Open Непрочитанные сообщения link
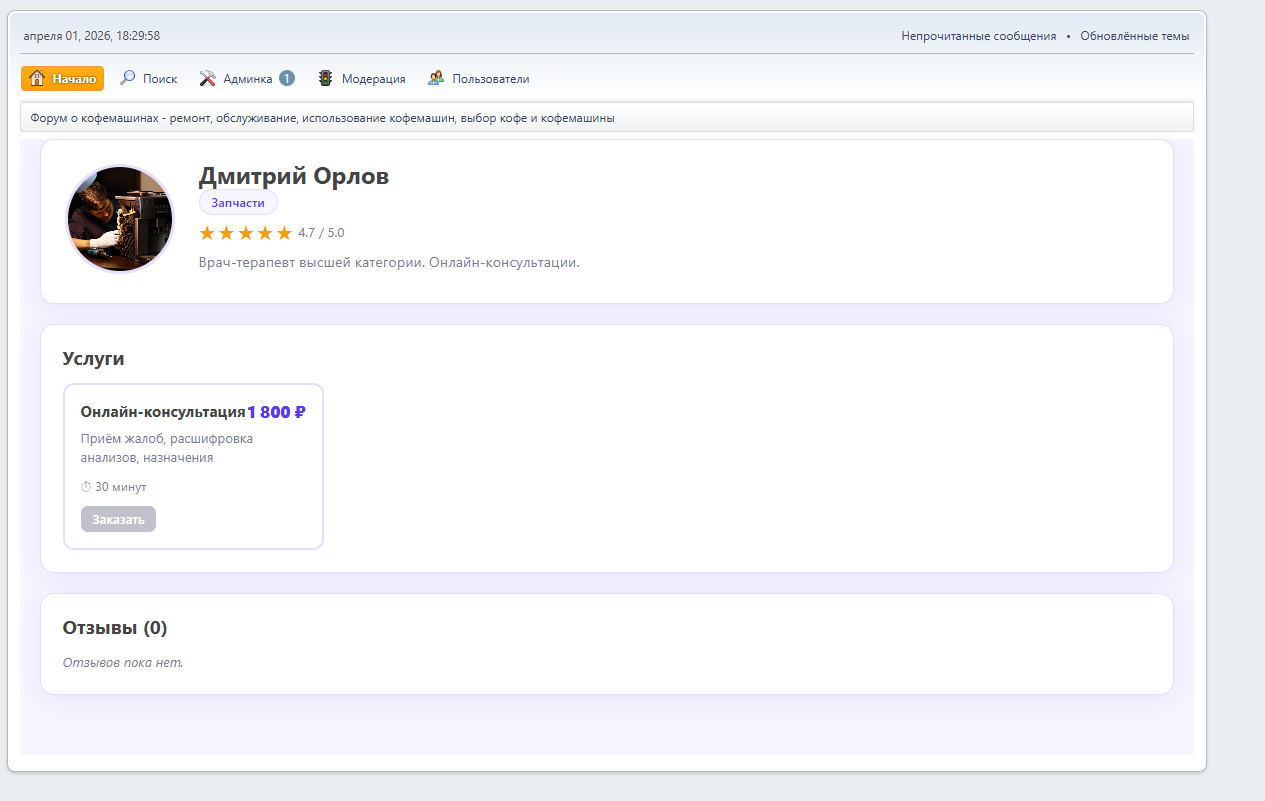 pyautogui.click(x=978, y=36)
